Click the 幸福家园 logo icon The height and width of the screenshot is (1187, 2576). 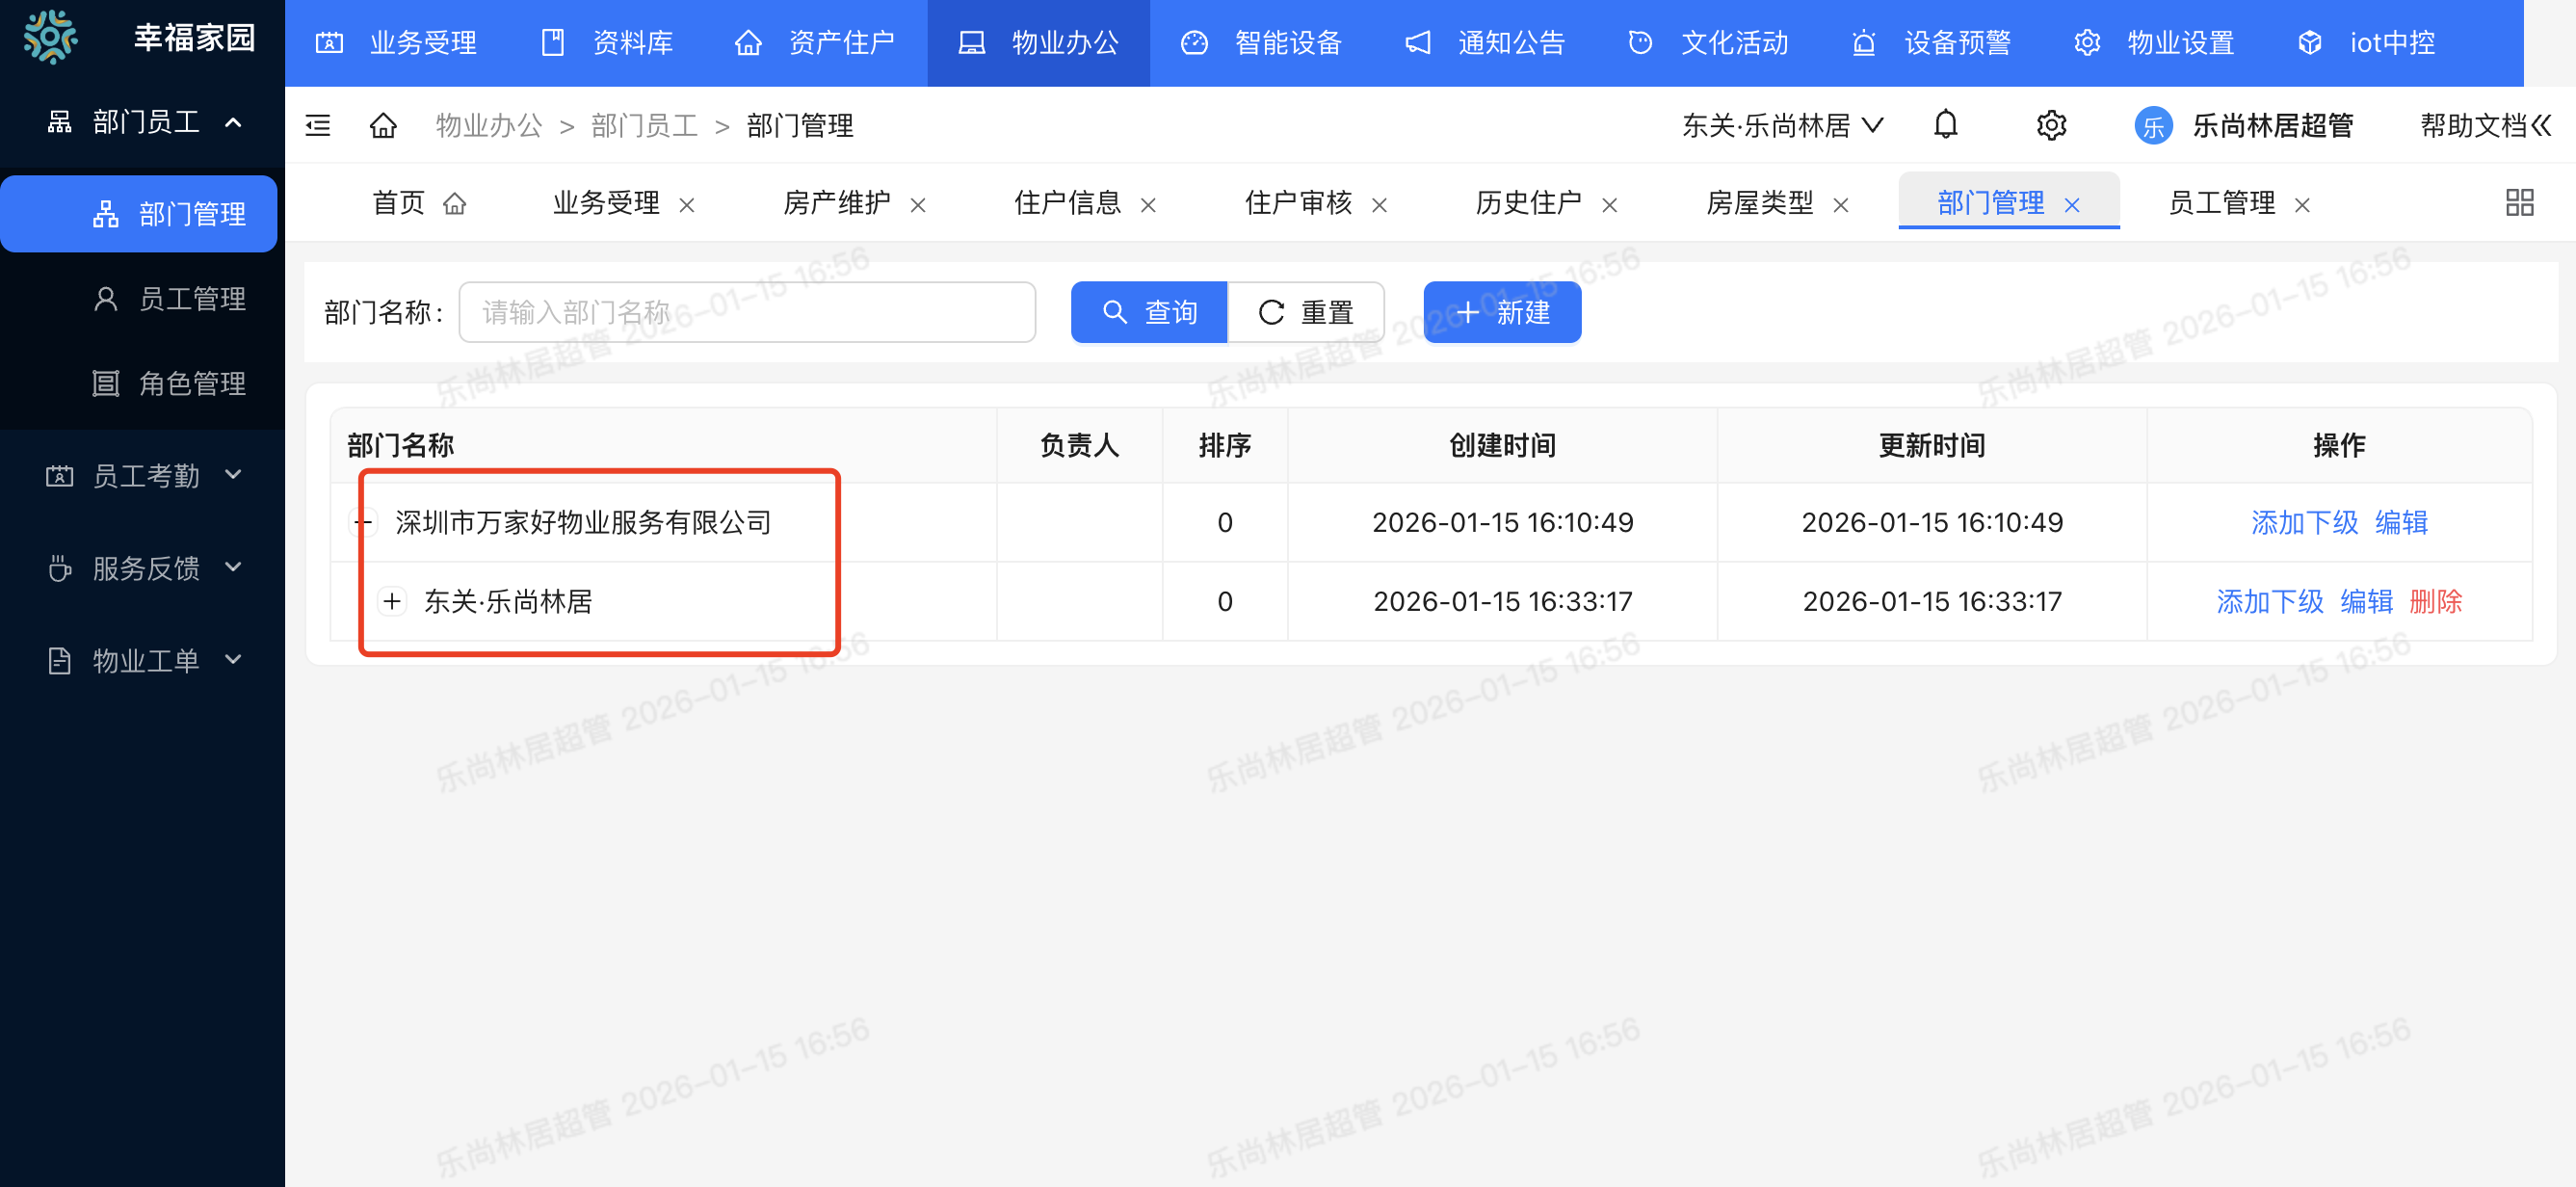tap(50, 38)
